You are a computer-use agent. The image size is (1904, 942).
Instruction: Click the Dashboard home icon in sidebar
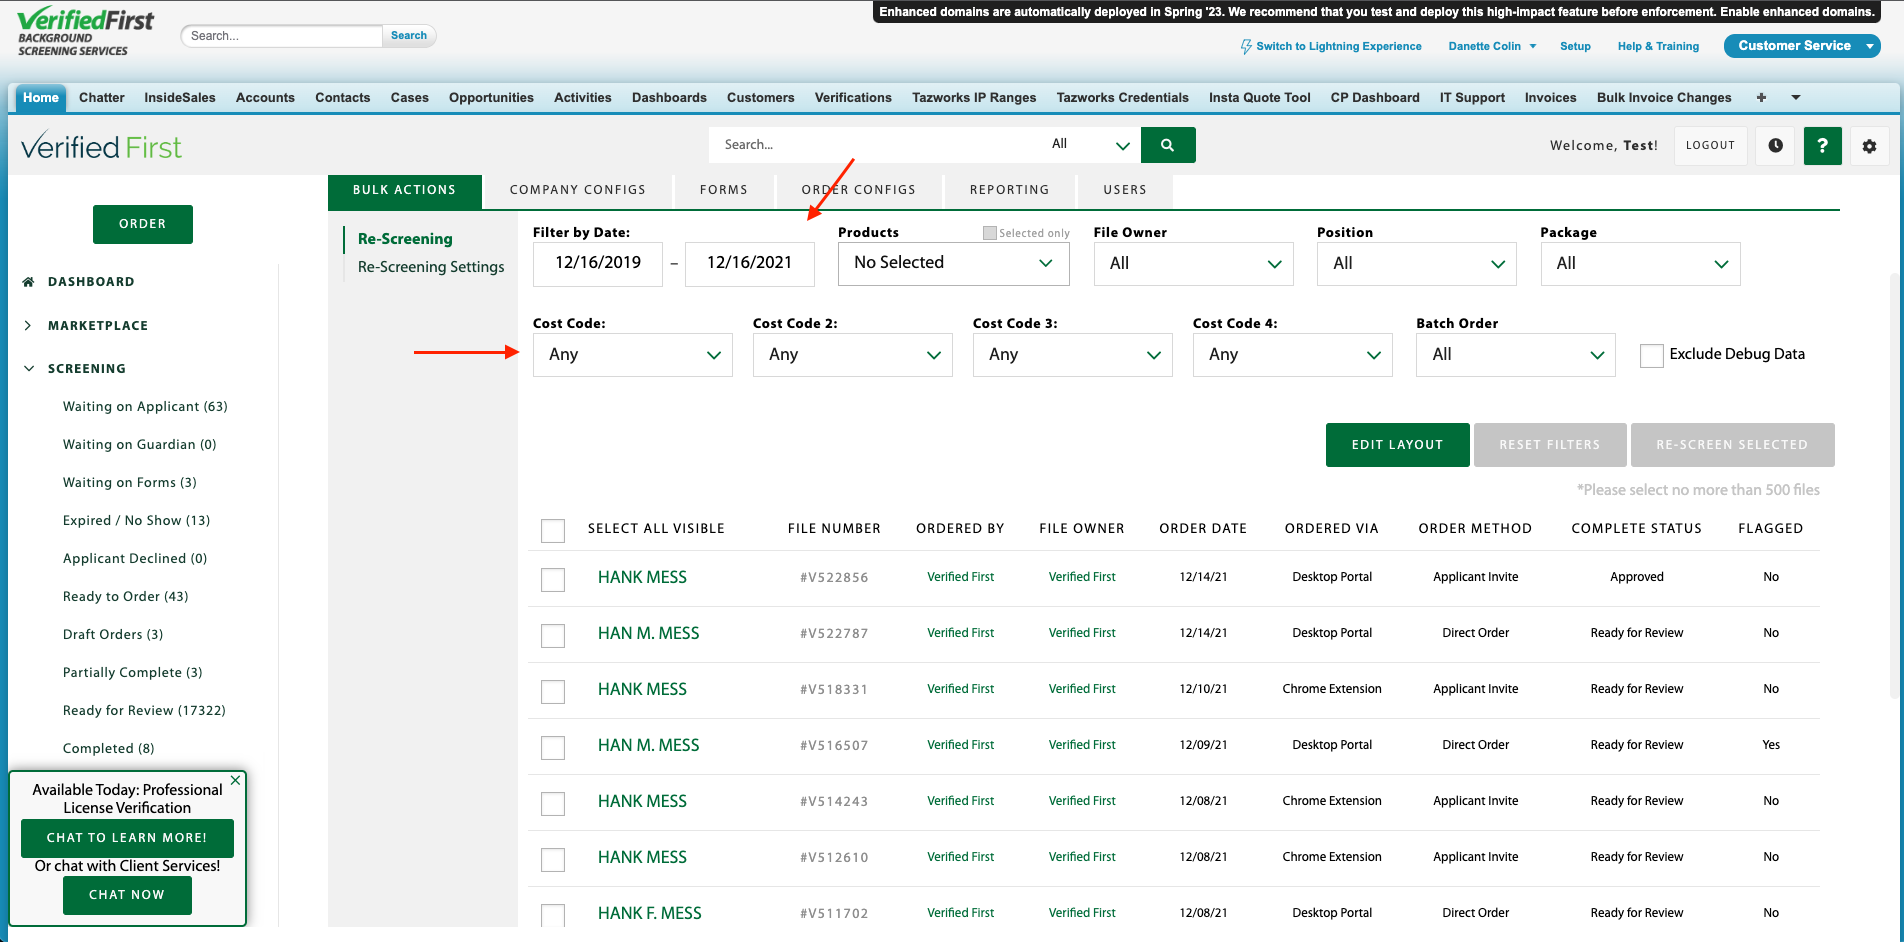(x=29, y=282)
